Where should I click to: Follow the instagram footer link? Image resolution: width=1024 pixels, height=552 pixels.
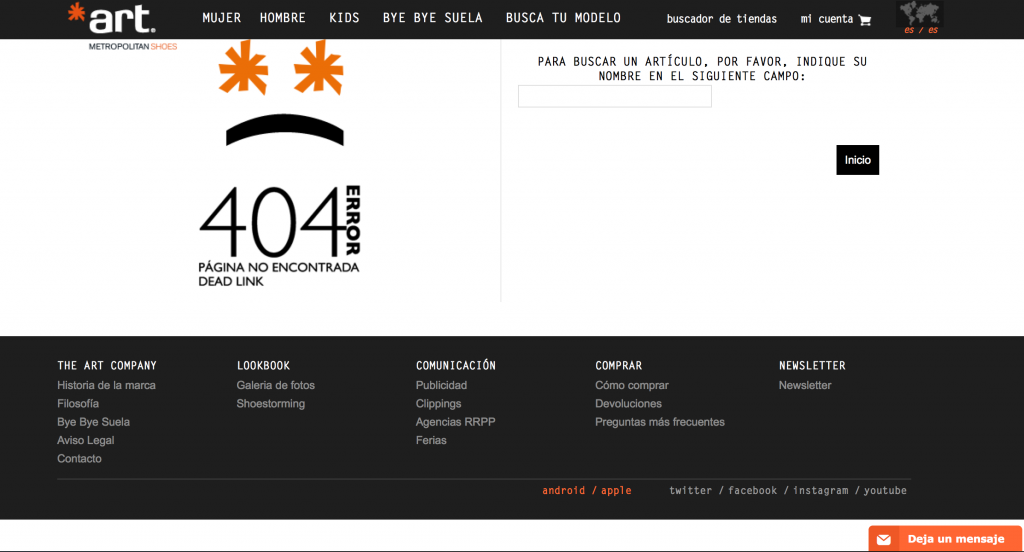tap(820, 491)
